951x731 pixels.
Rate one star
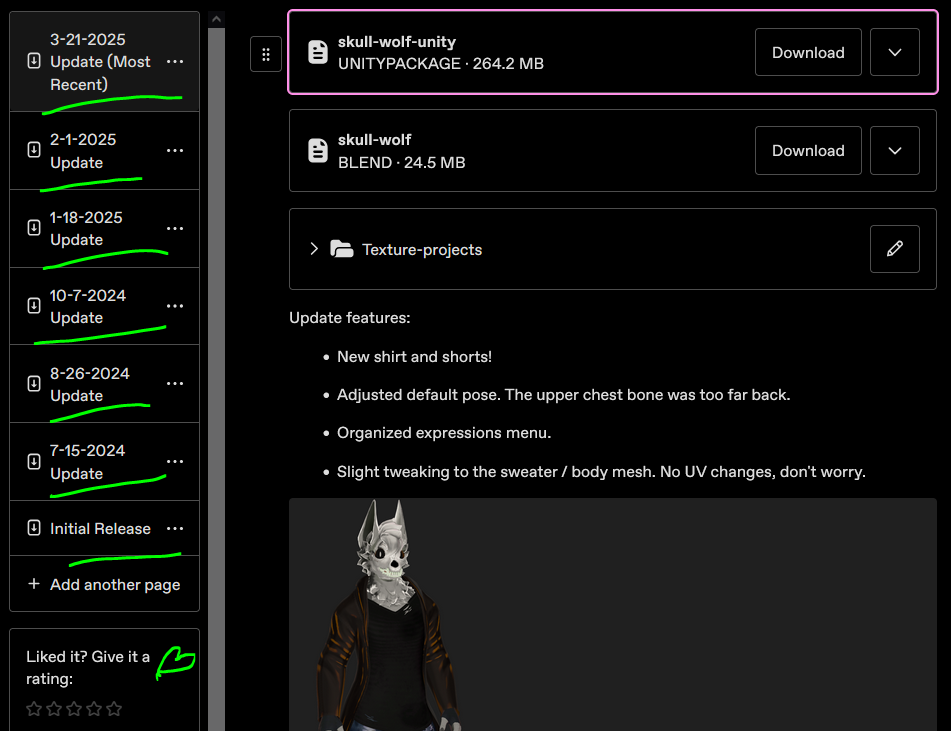[x=34, y=709]
